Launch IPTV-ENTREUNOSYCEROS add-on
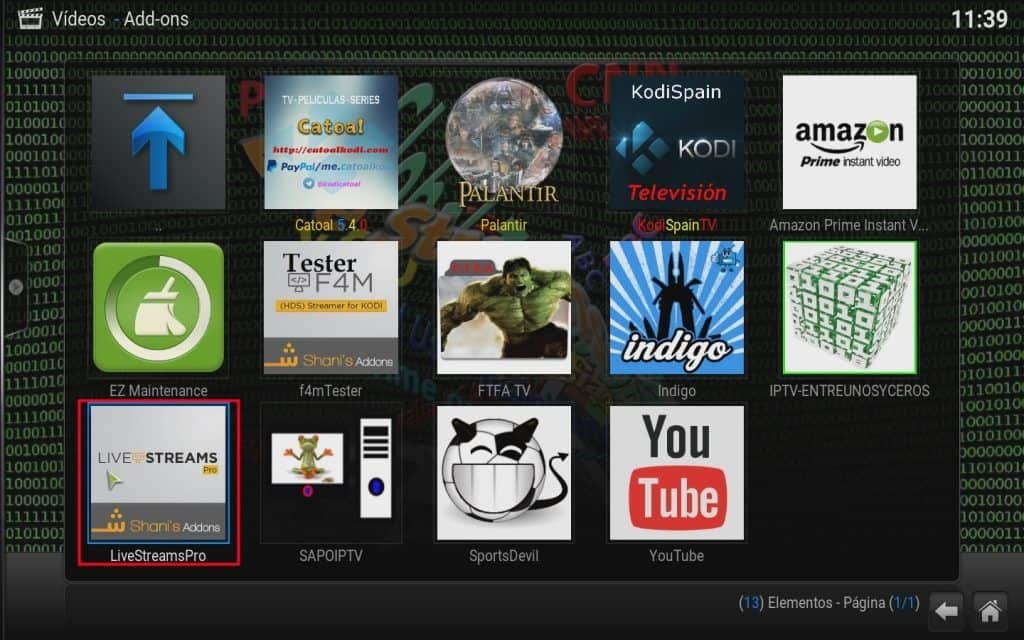Viewport: 1024px width, 640px height. 849,306
